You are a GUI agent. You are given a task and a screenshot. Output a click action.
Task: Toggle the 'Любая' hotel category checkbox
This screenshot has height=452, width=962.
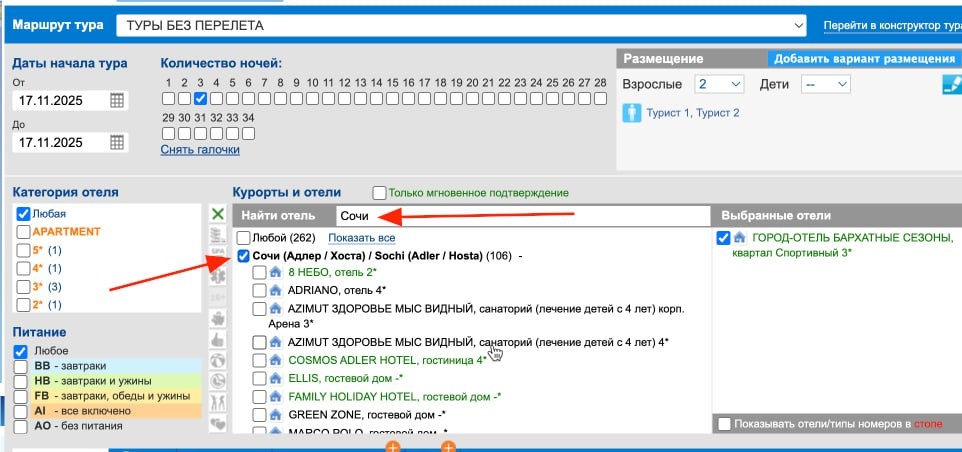click(23, 214)
